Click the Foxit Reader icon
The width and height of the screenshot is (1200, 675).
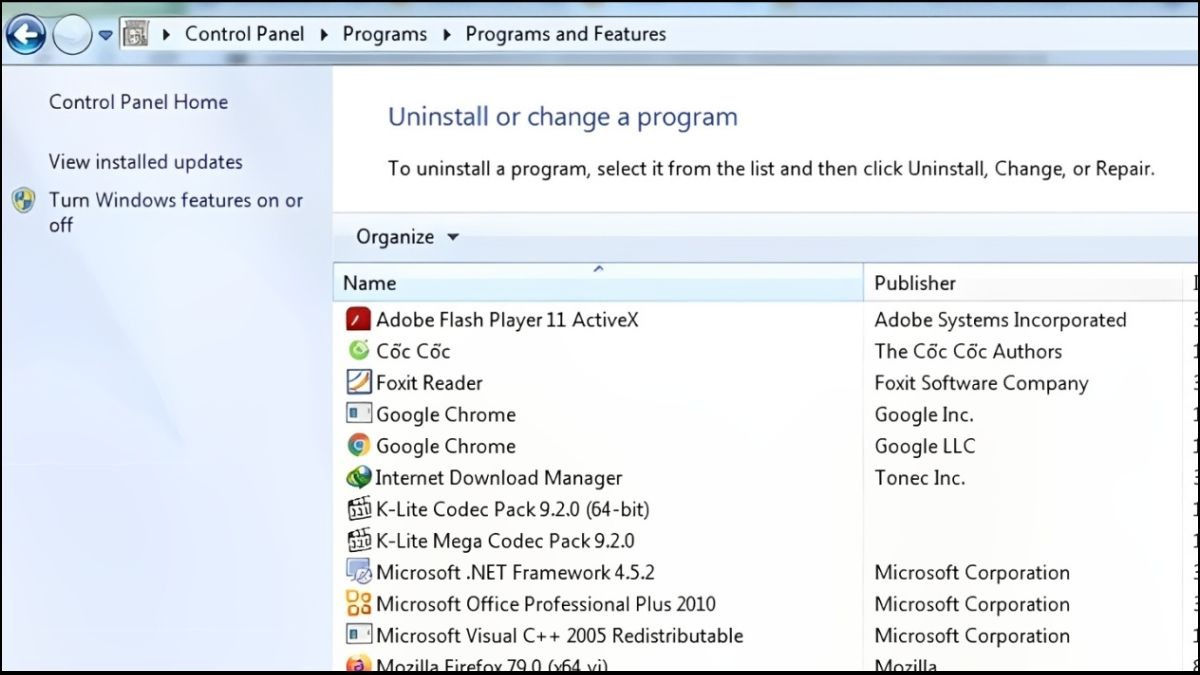(358, 382)
